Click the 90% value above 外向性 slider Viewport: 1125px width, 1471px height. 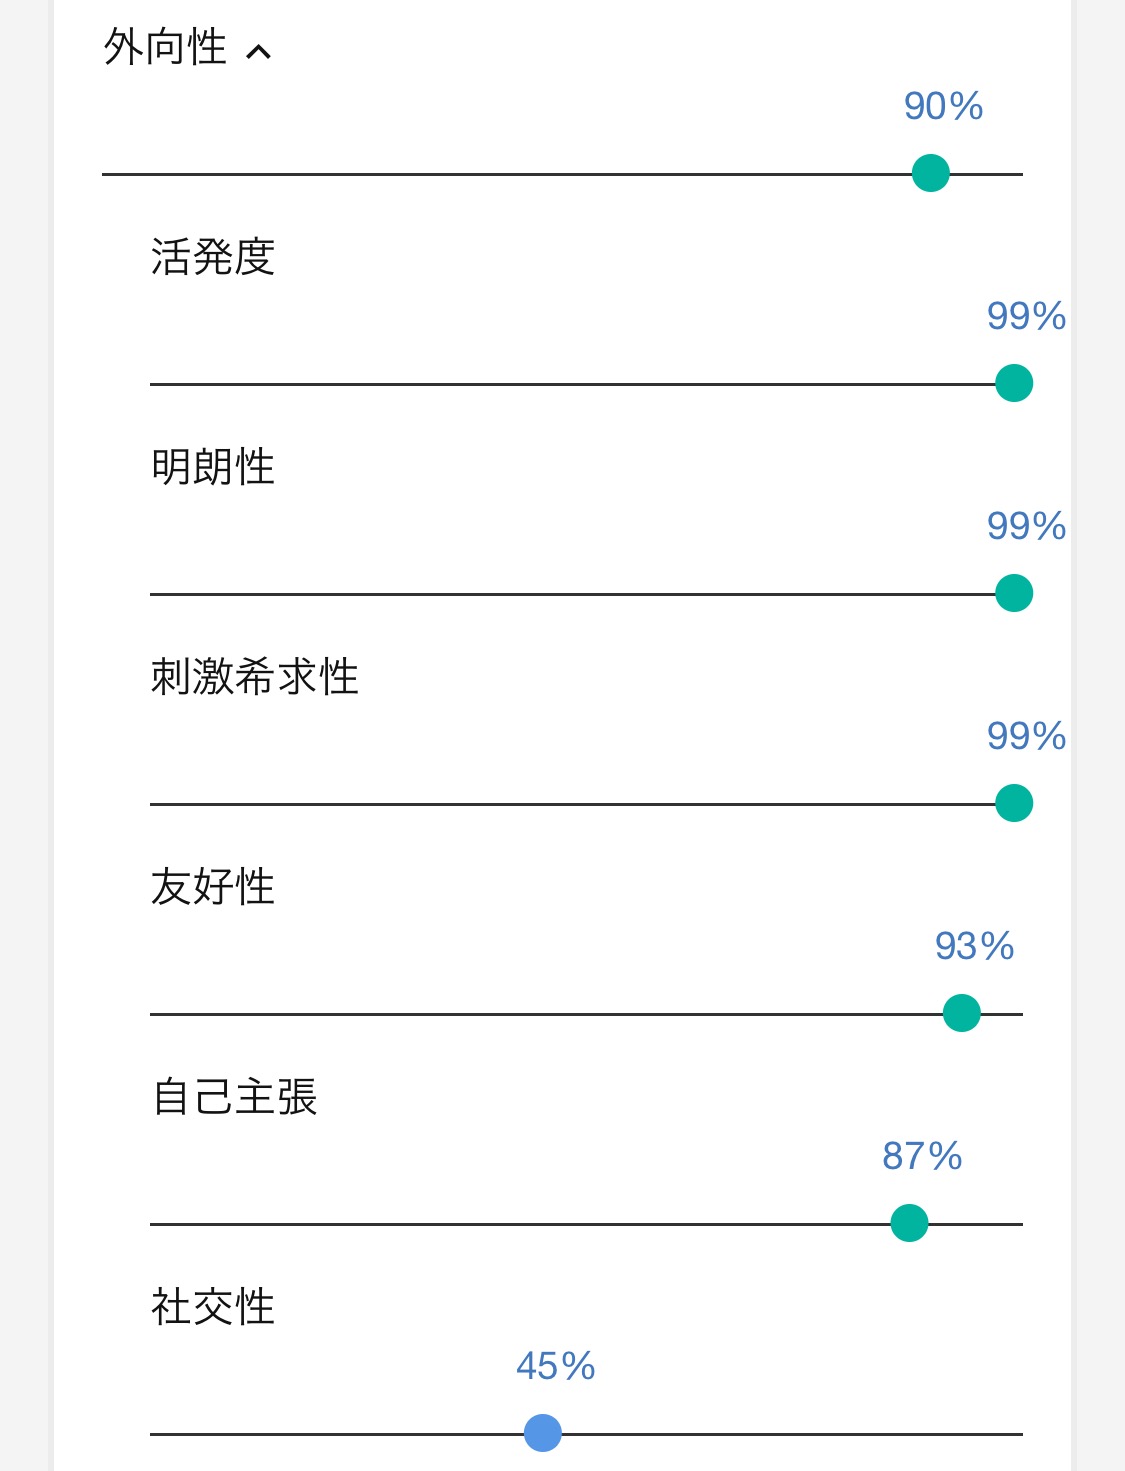tap(943, 106)
